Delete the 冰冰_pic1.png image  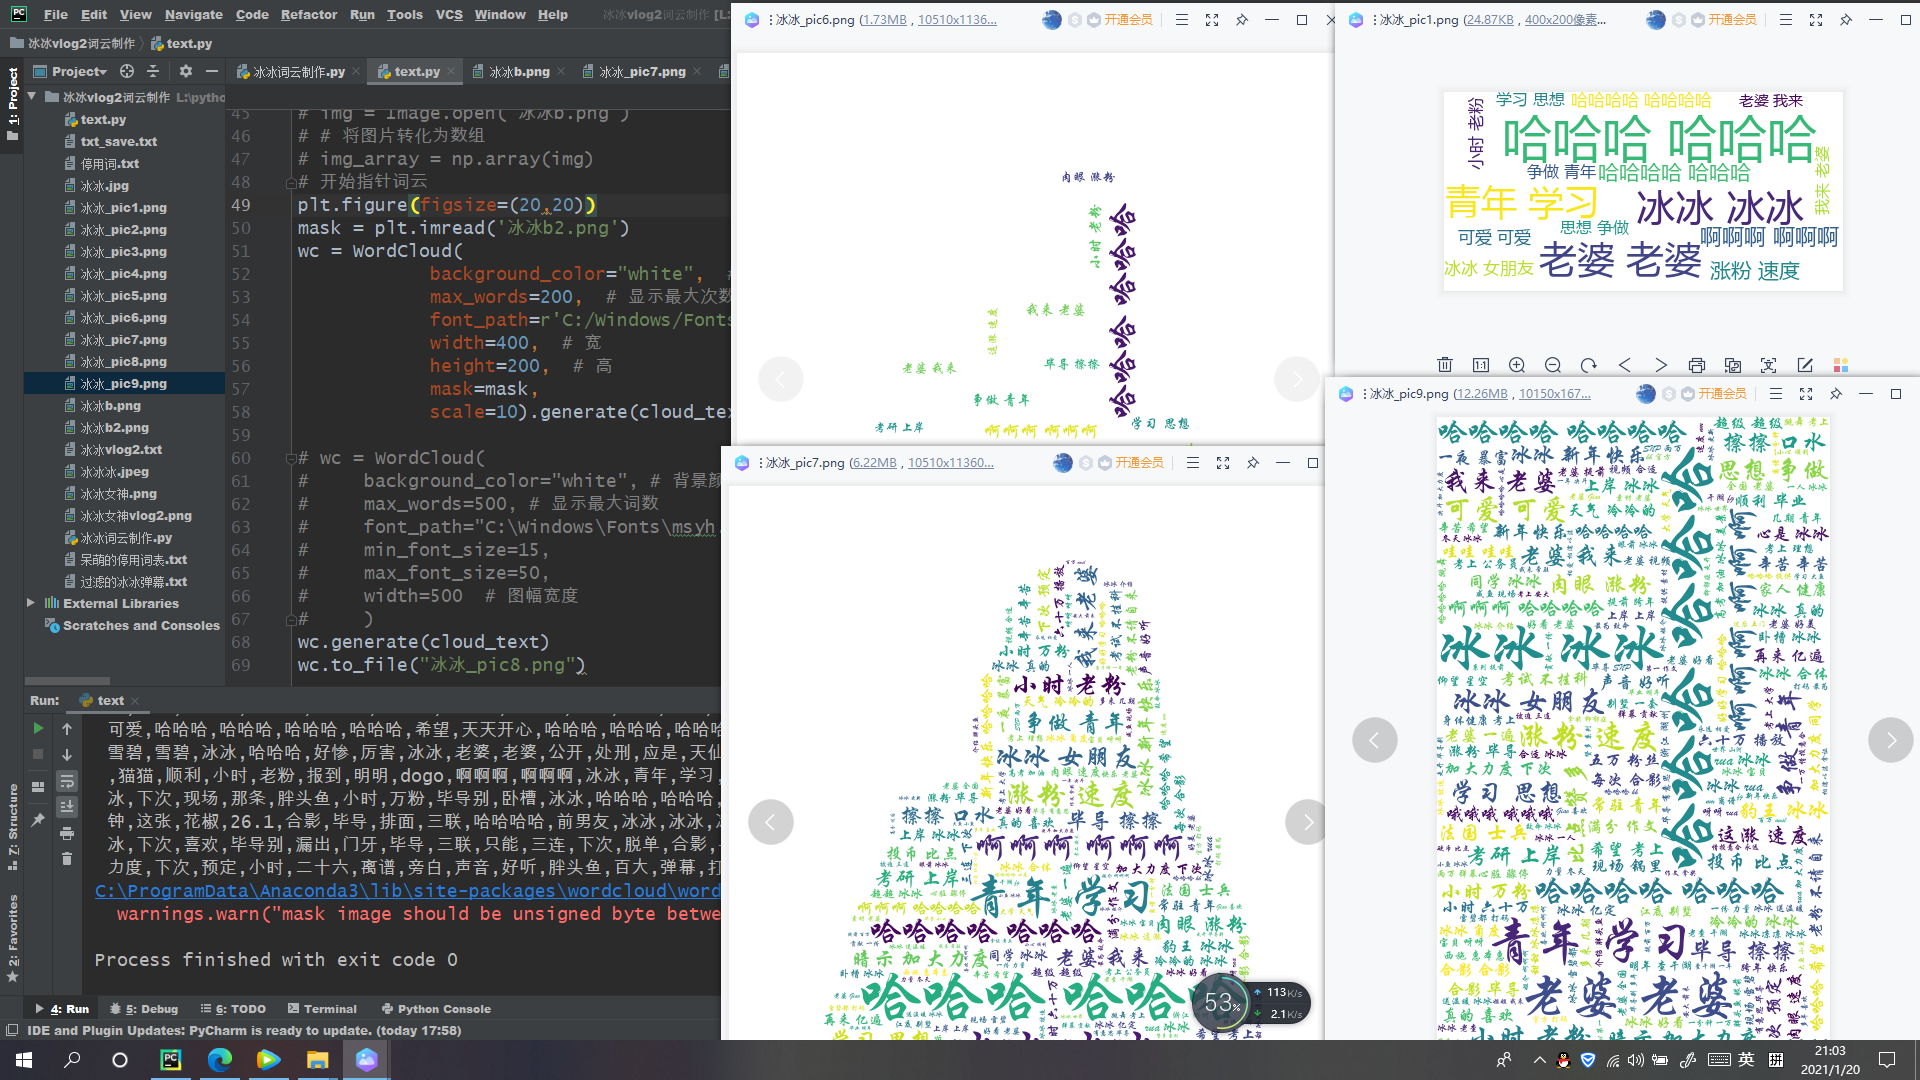[x=1445, y=365]
